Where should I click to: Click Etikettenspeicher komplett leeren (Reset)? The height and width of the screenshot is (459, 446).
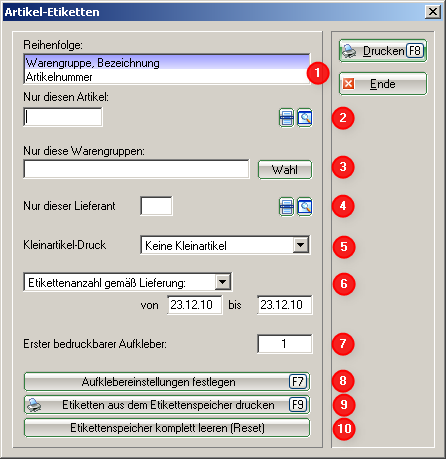167,428
